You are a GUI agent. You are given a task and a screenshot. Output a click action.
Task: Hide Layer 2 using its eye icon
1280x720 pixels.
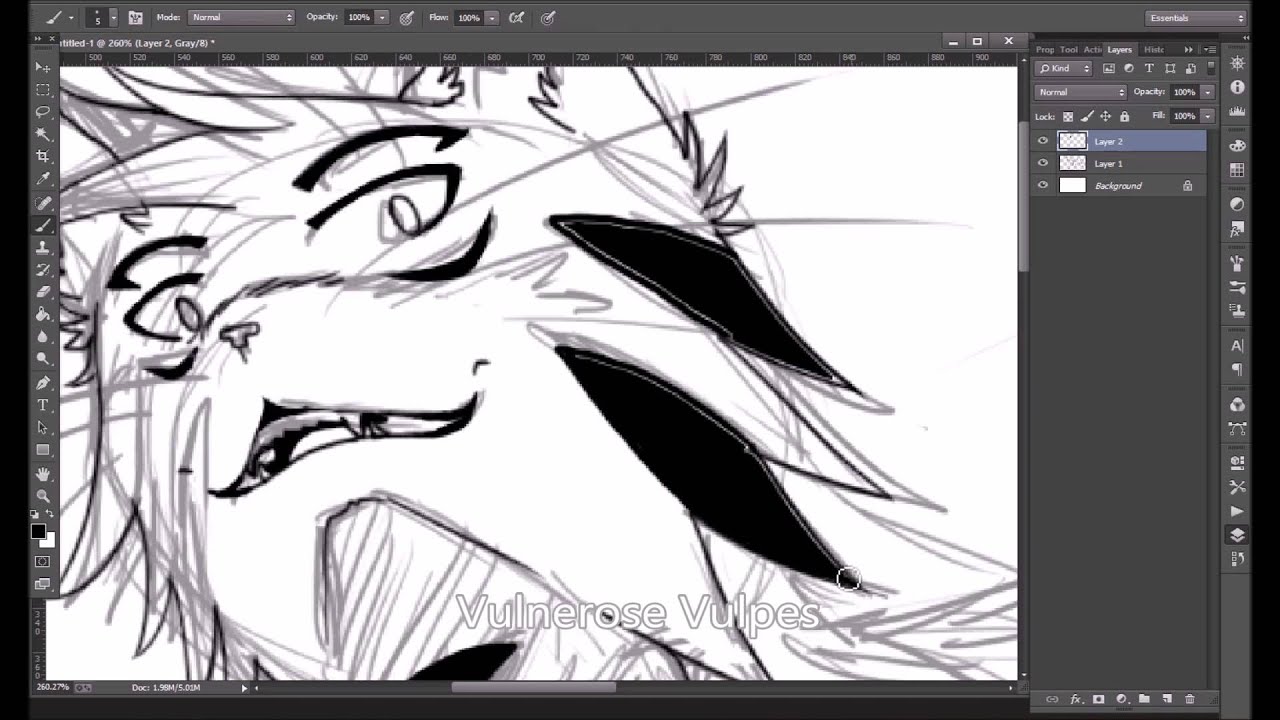pyautogui.click(x=1043, y=141)
